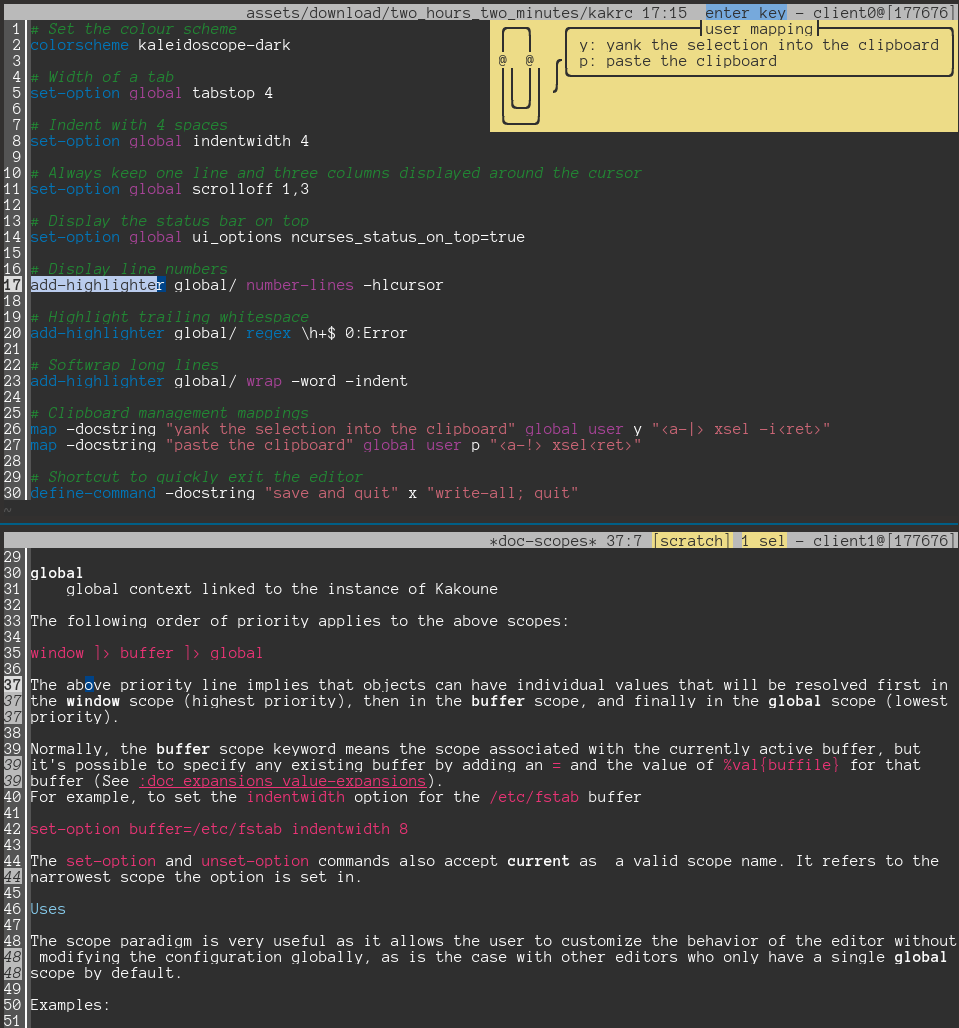Select the yank selection mapping entry

click(758, 45)
